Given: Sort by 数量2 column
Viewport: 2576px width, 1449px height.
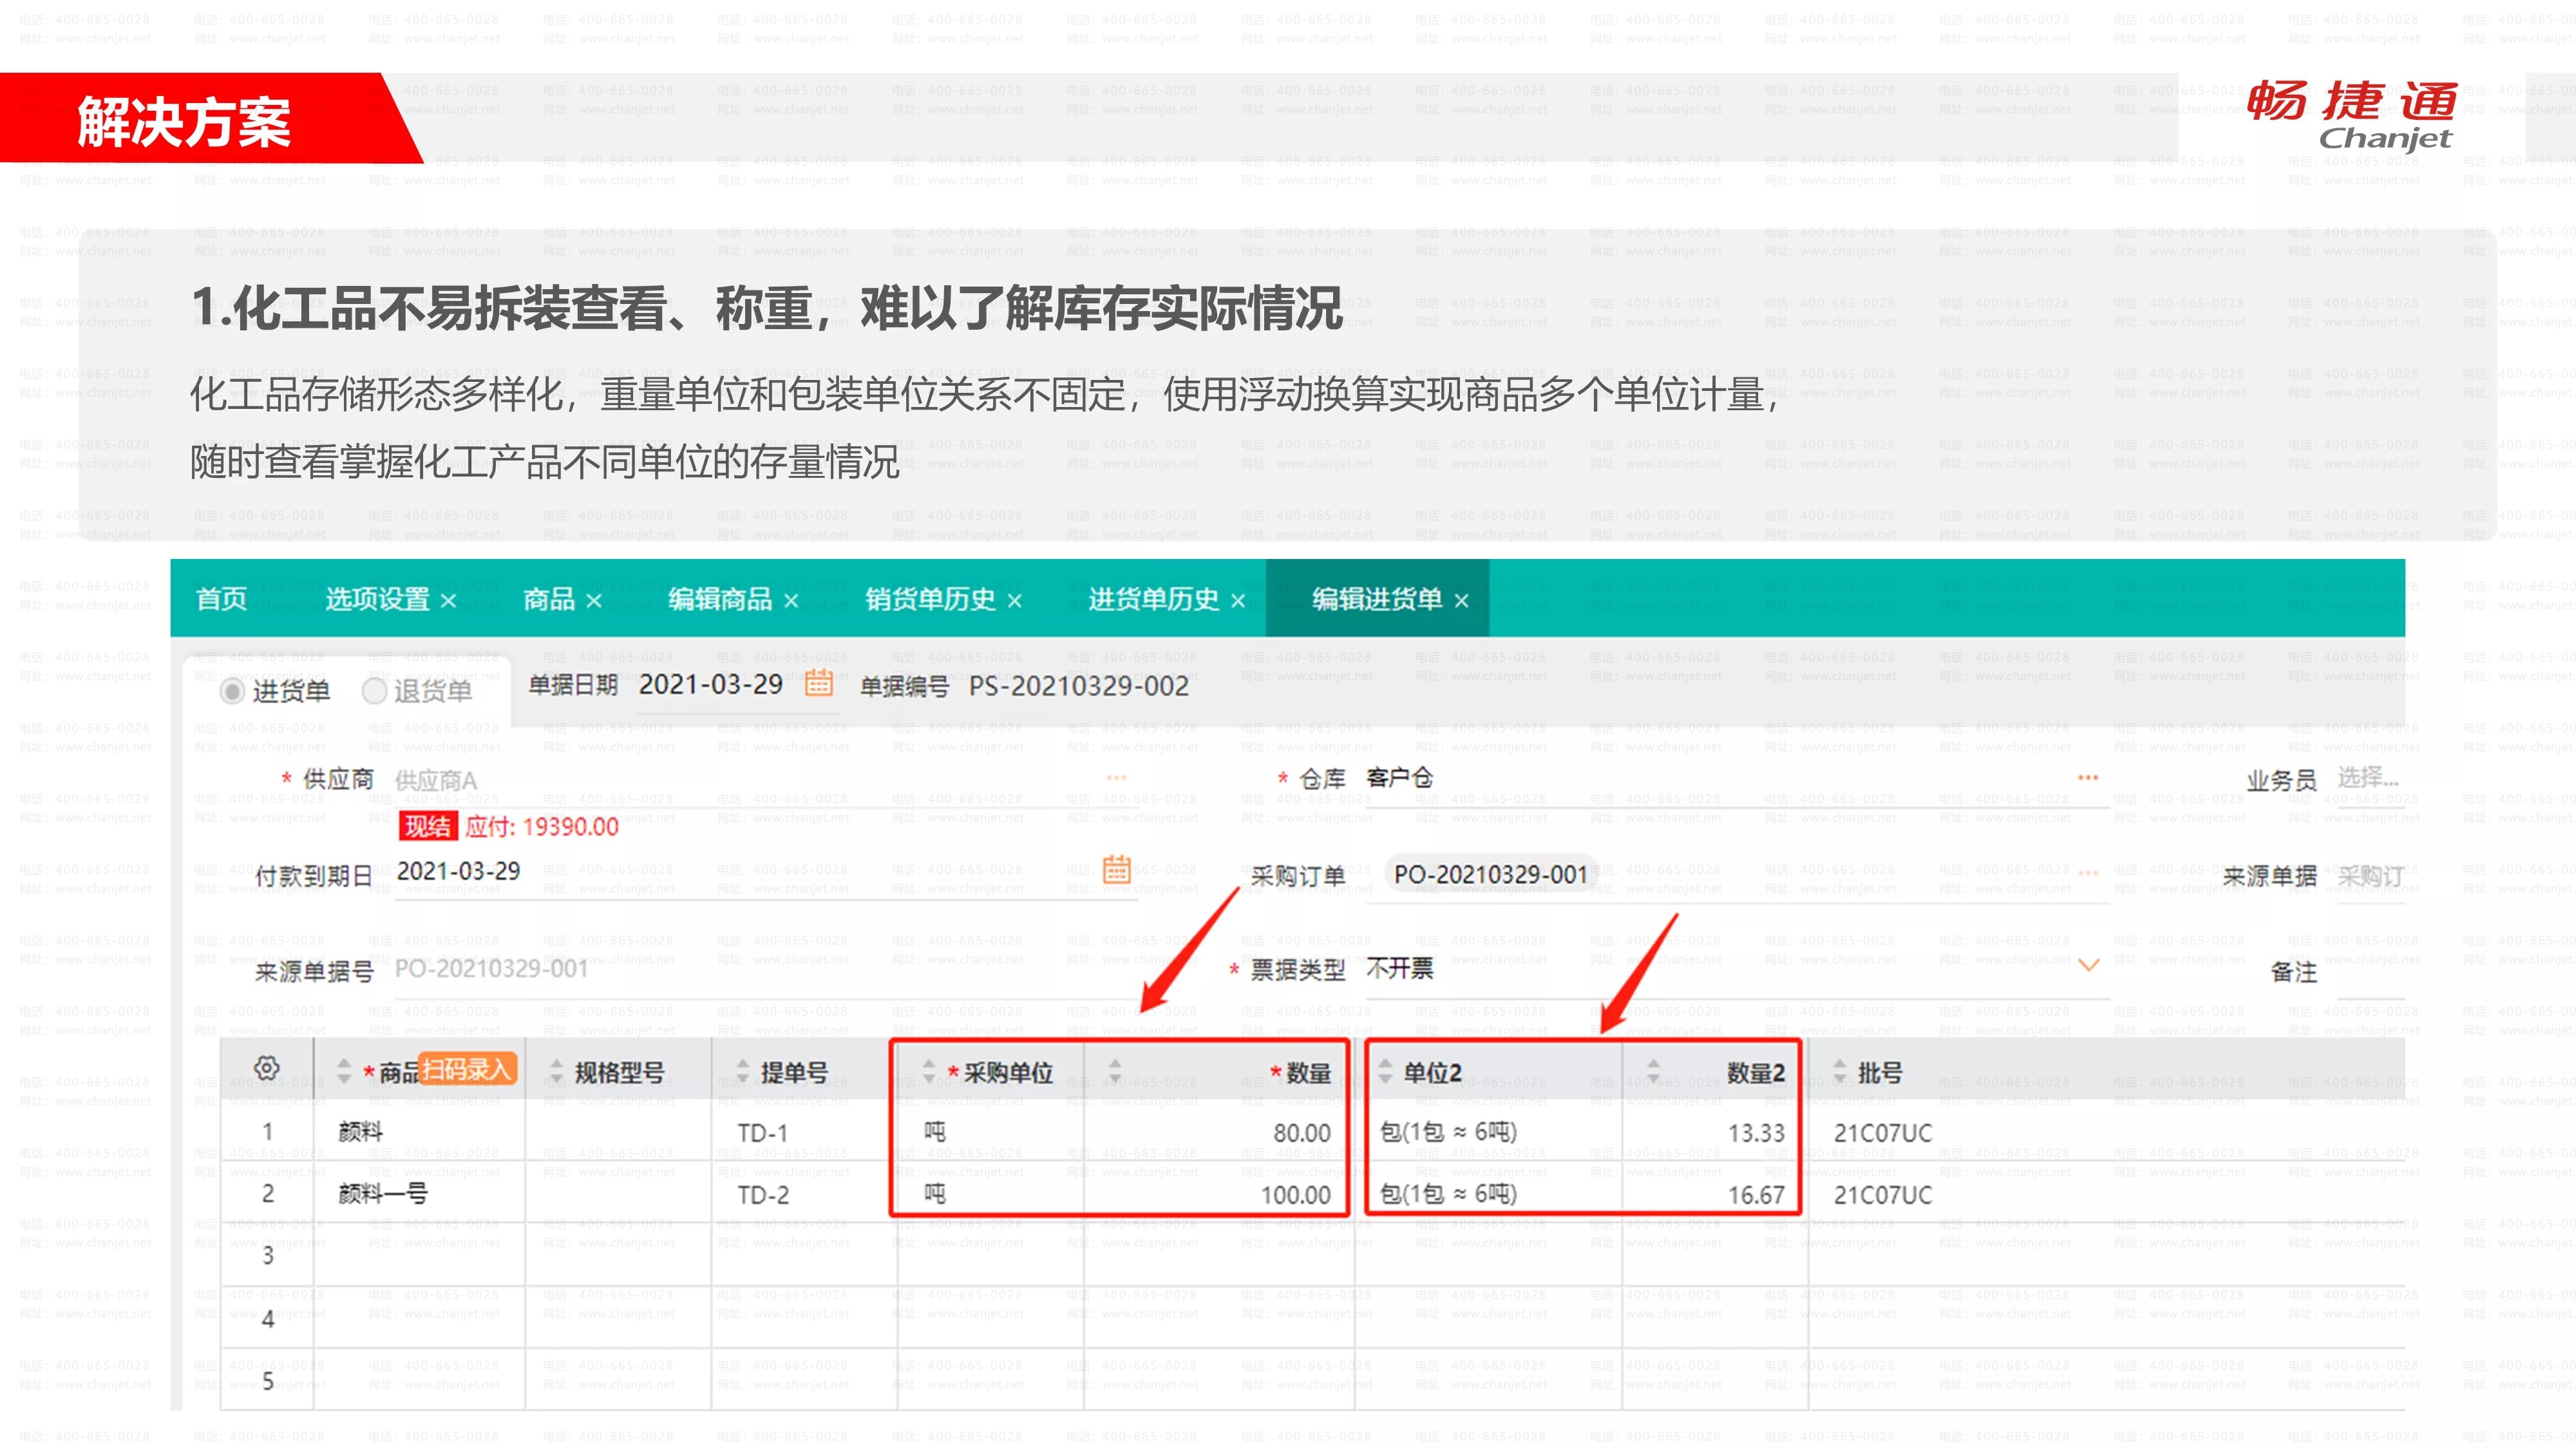Looking at the screenshot, I should point(1653,1072).
